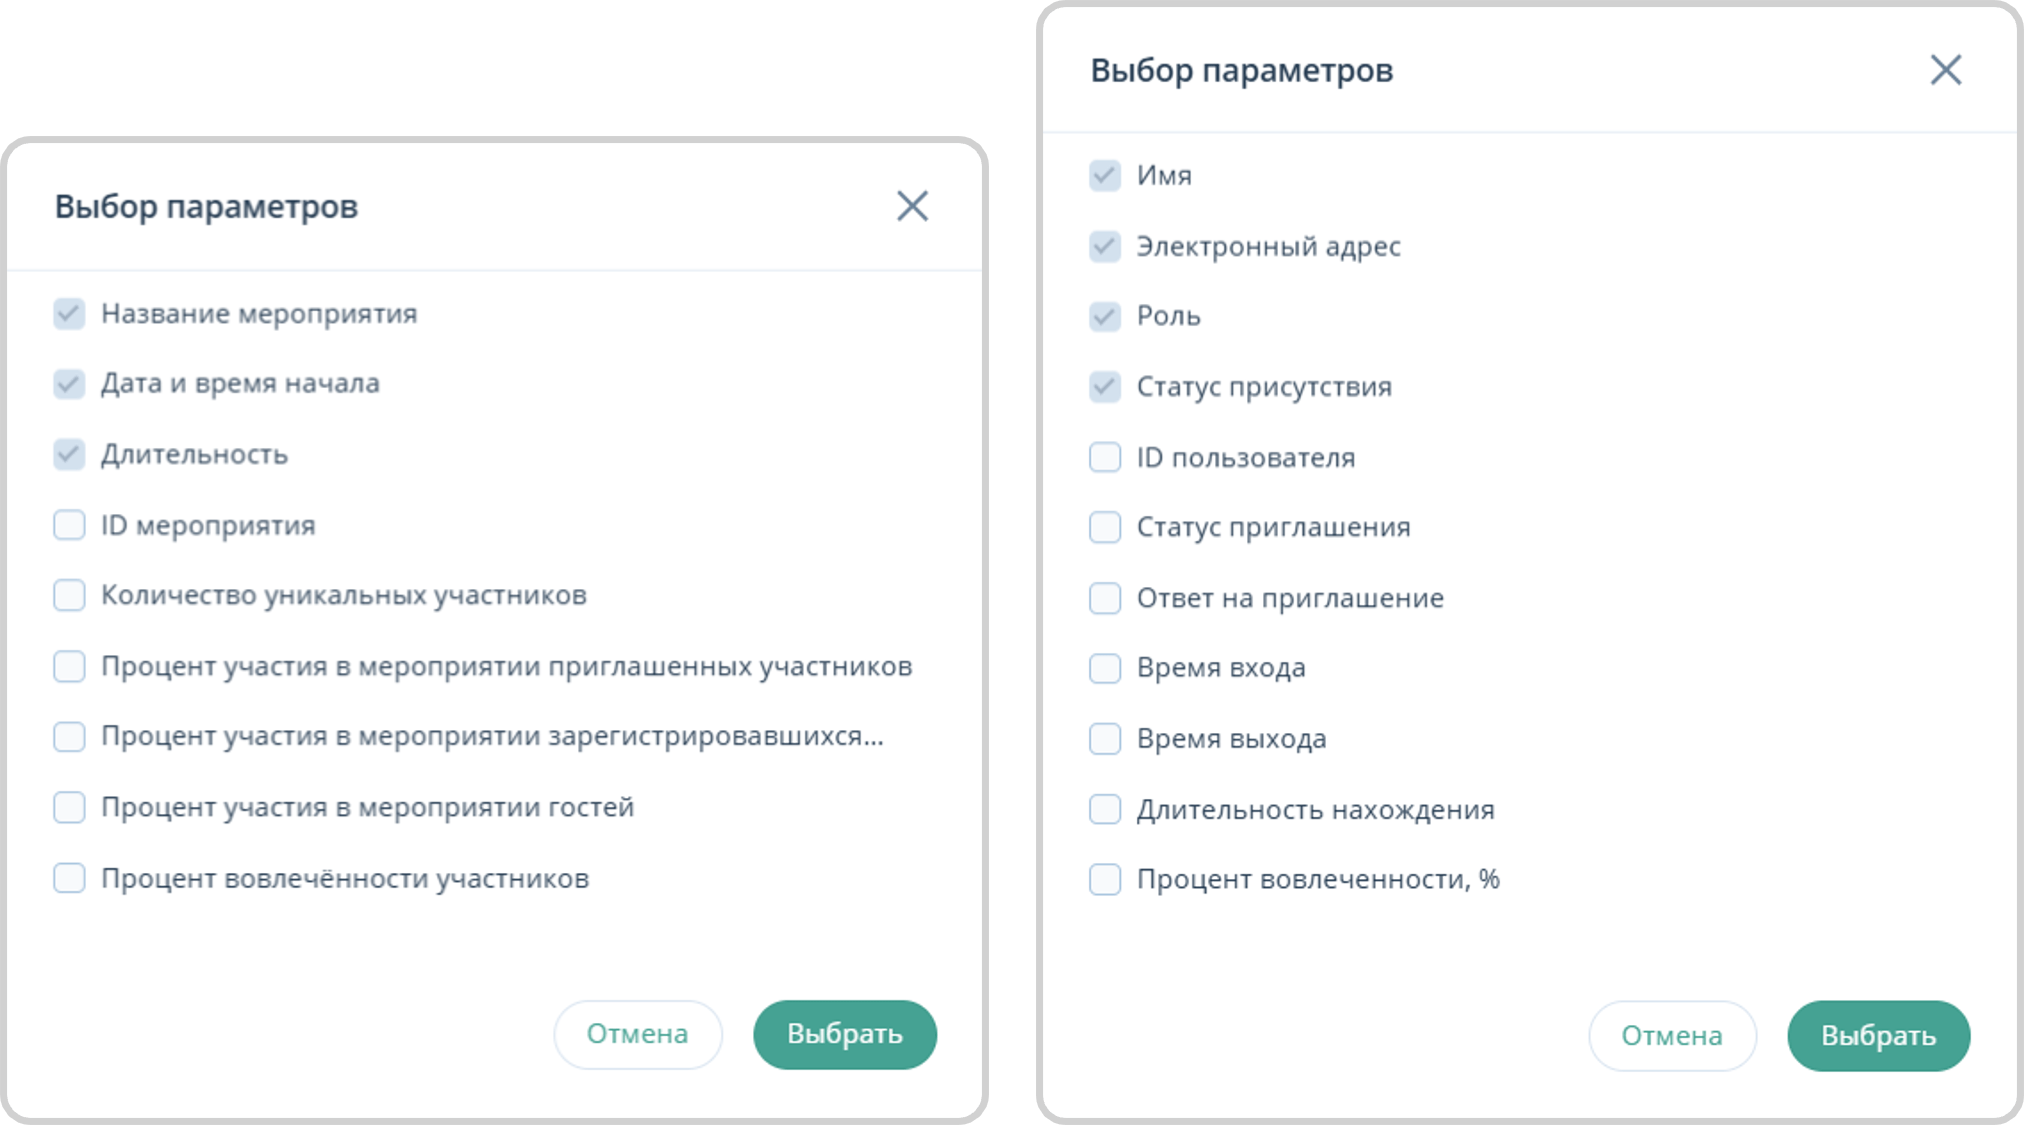This screenshot has width=2024, height=1125.
Task: Enable the "Время входа" parameter
Action: tap(1104, 668)
